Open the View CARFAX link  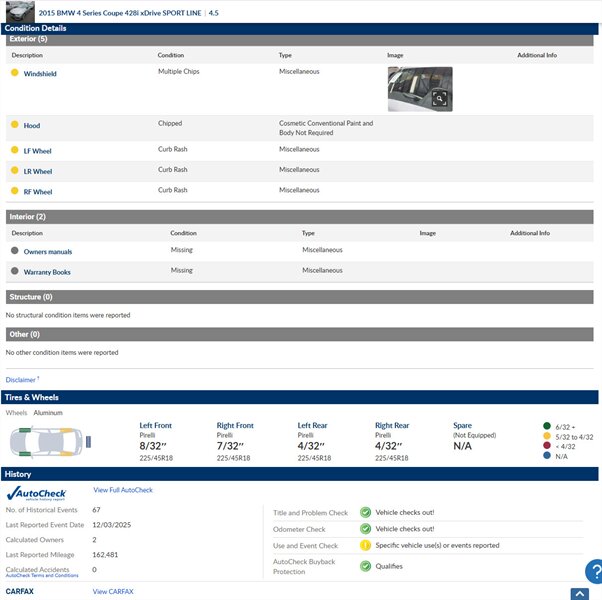[113, 592]
